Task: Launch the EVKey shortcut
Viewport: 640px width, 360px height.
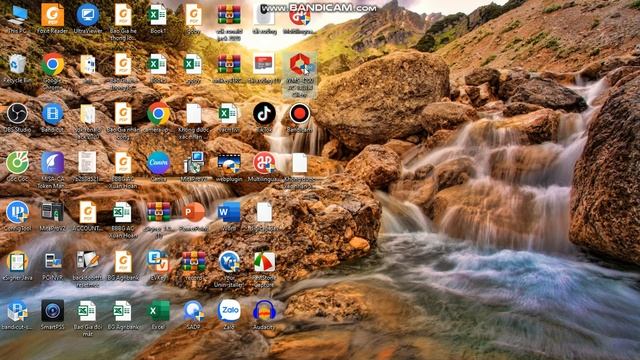Action: point(158,266)
